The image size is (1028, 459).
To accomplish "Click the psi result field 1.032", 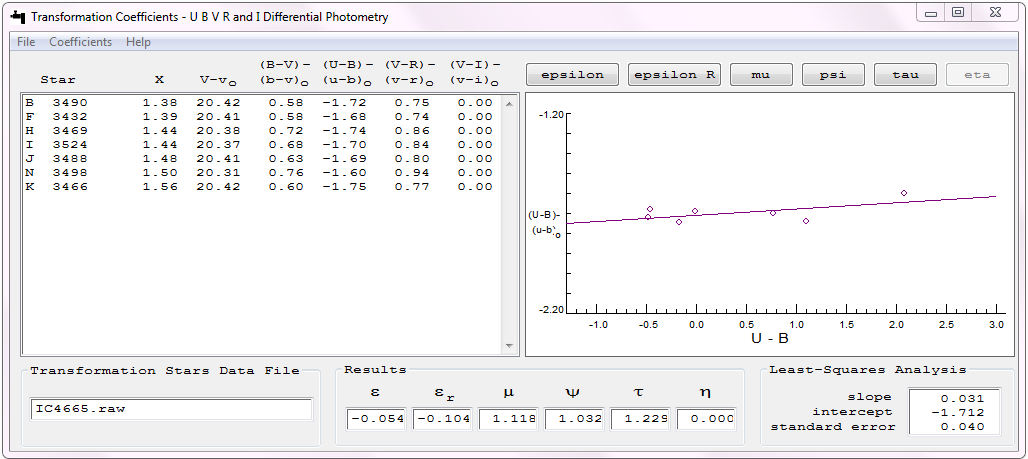I will click(574, 419).
